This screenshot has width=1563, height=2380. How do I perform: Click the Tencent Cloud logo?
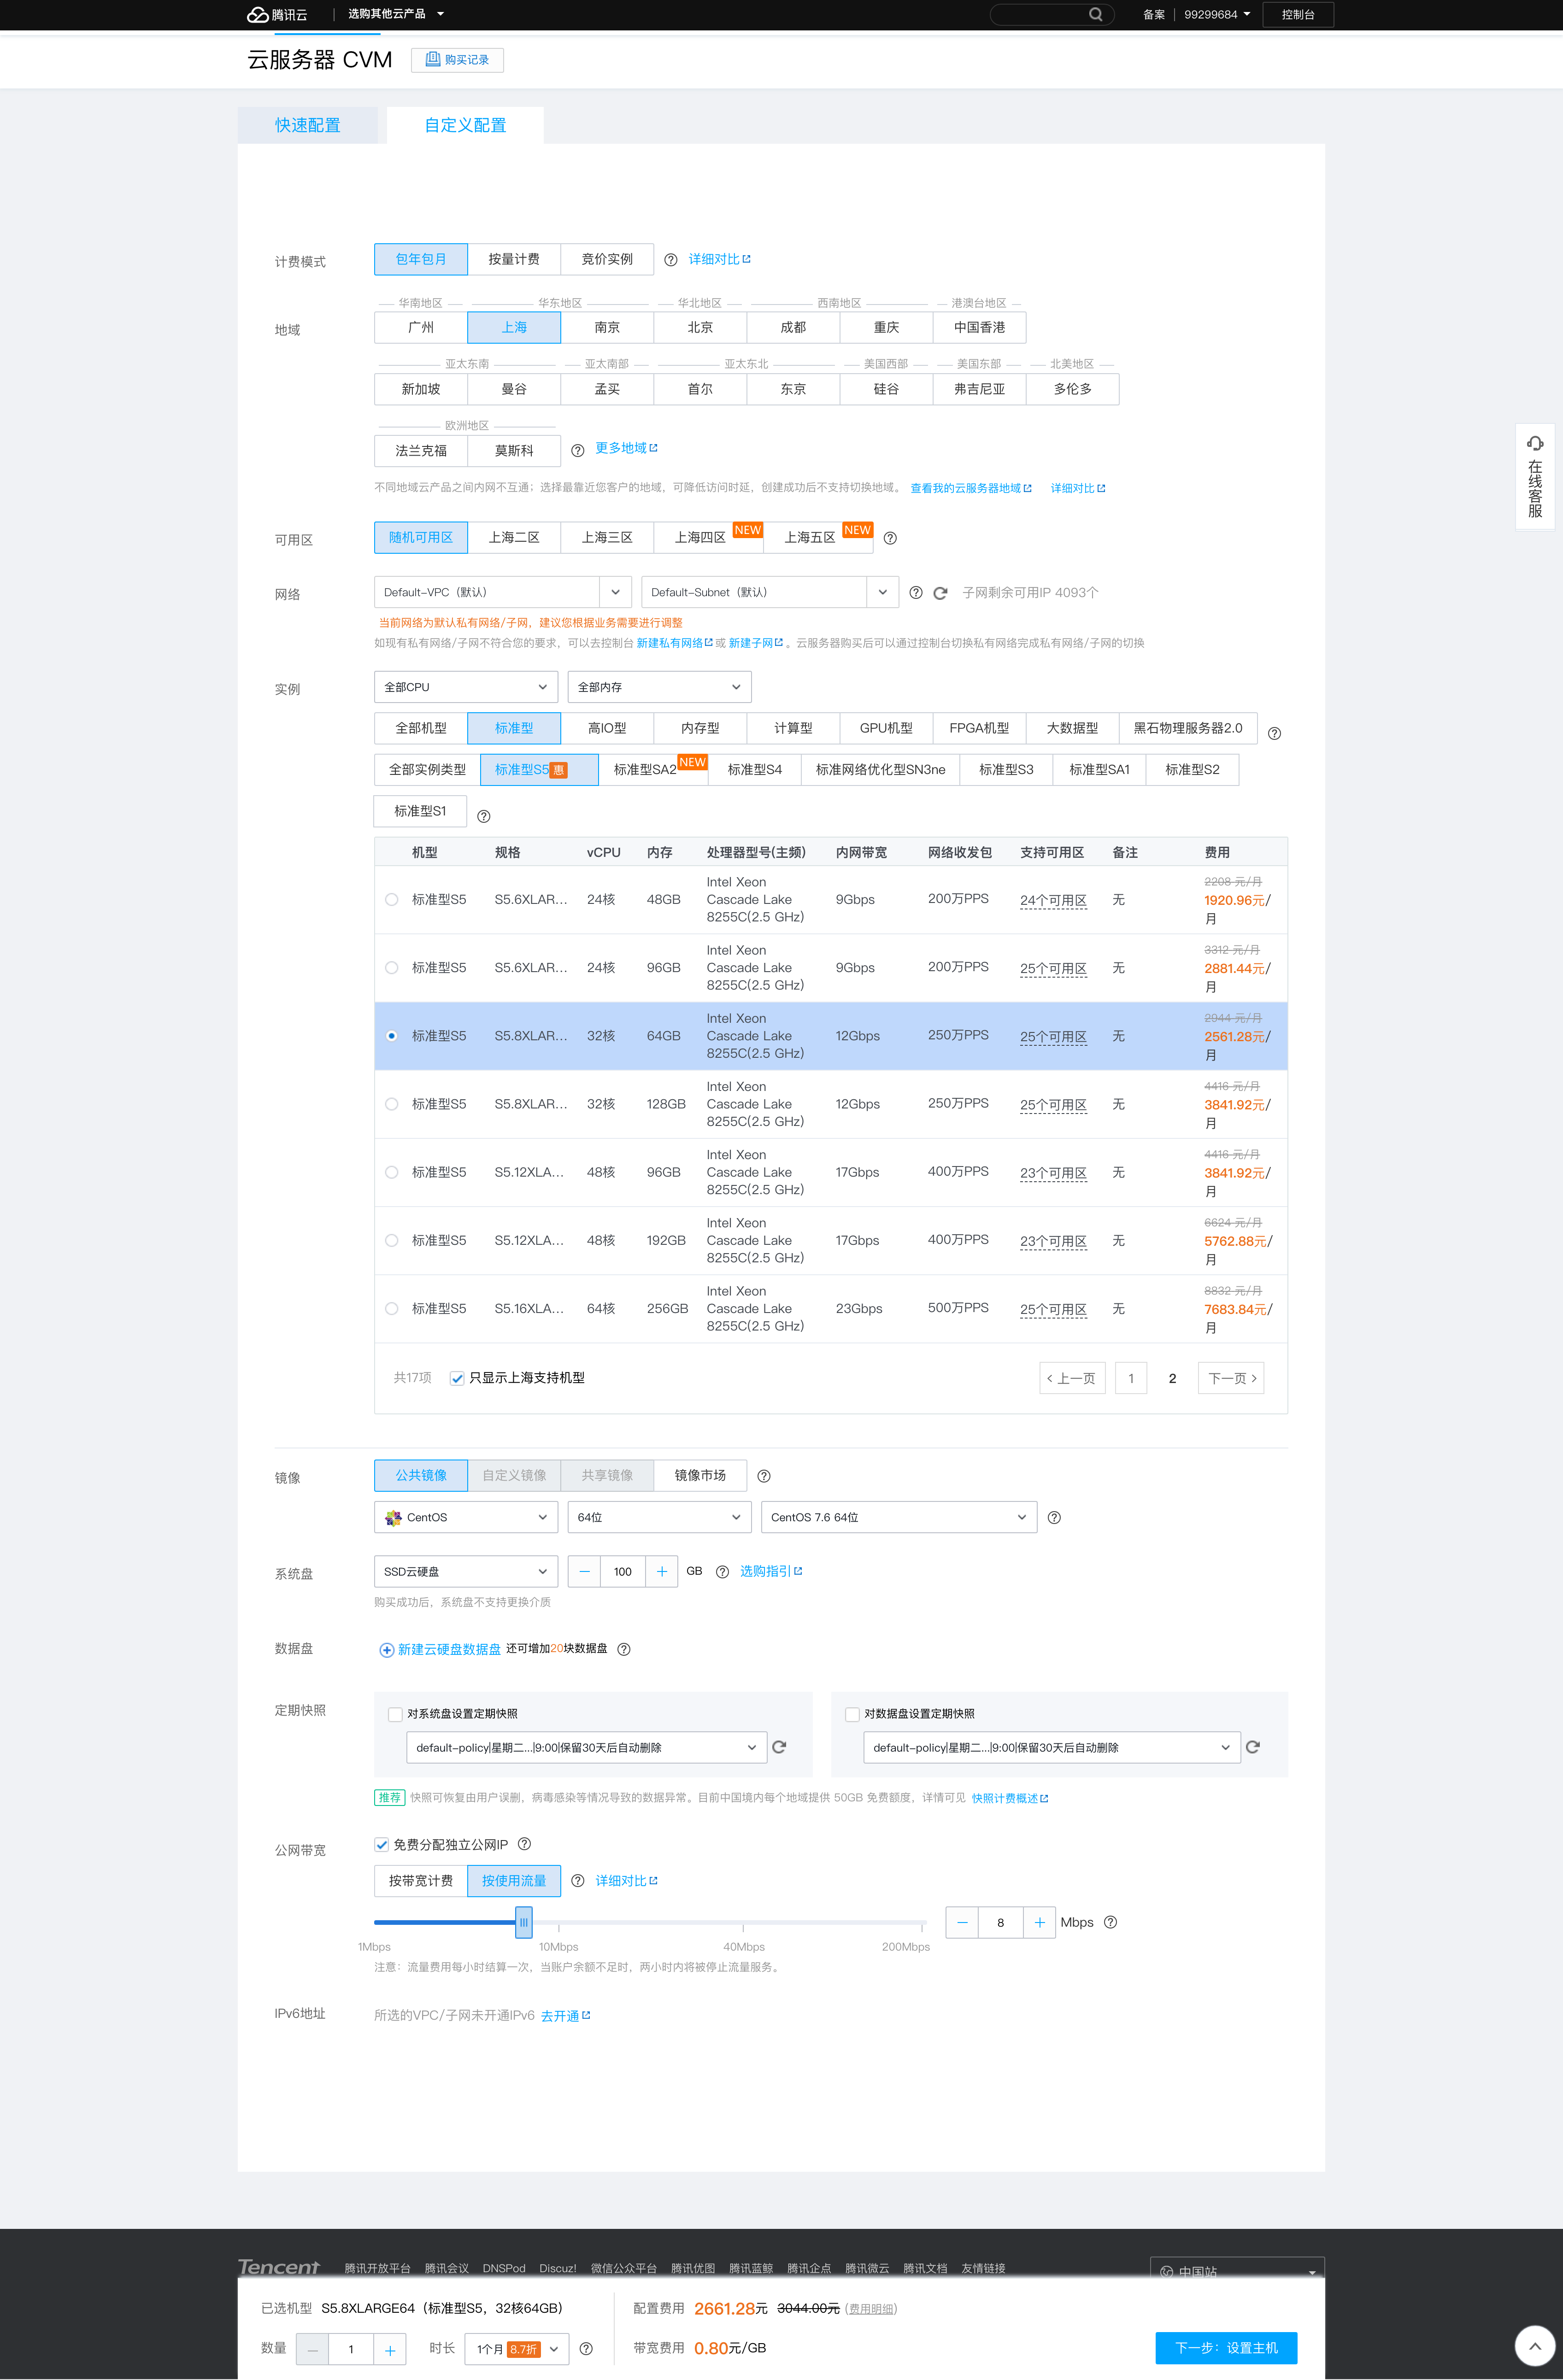[277, 14]
